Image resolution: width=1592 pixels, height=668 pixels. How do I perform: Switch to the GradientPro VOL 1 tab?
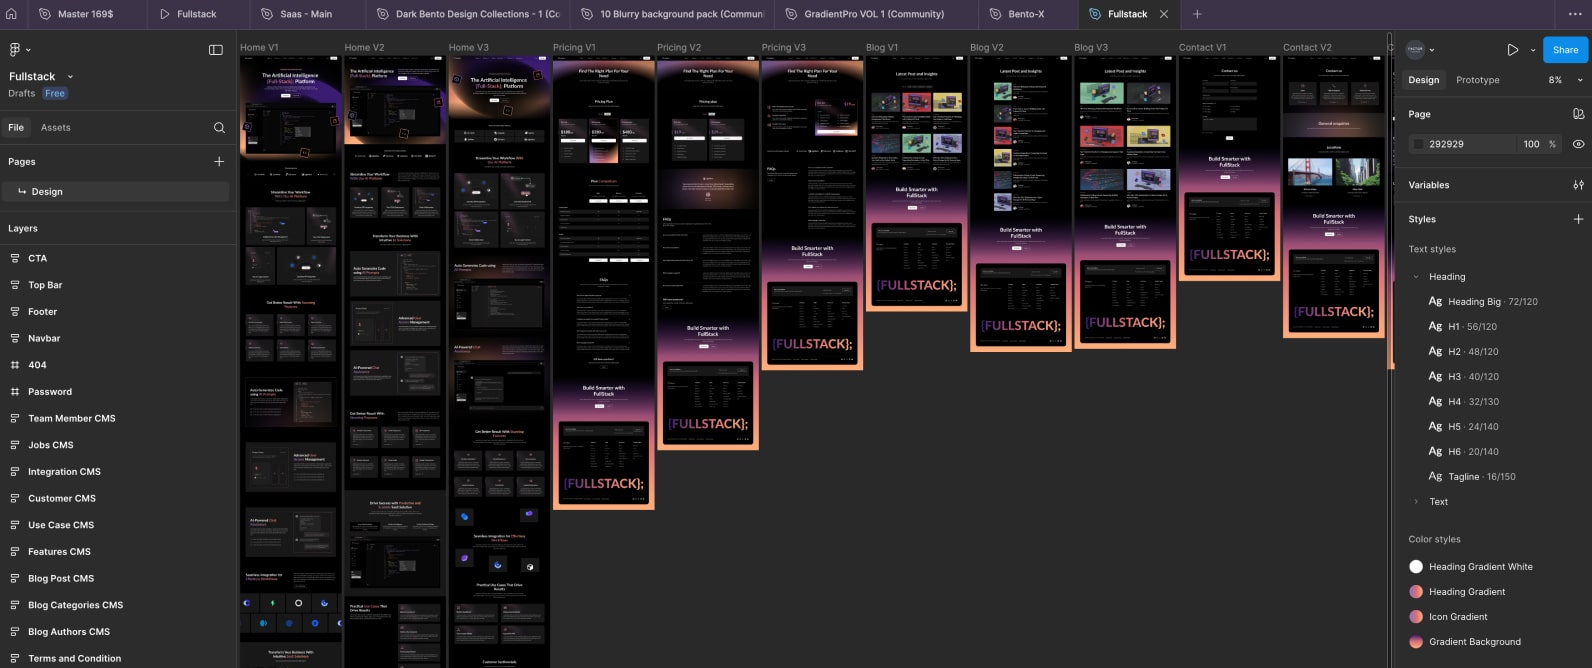pyautogui.click(x=875, y=14)
